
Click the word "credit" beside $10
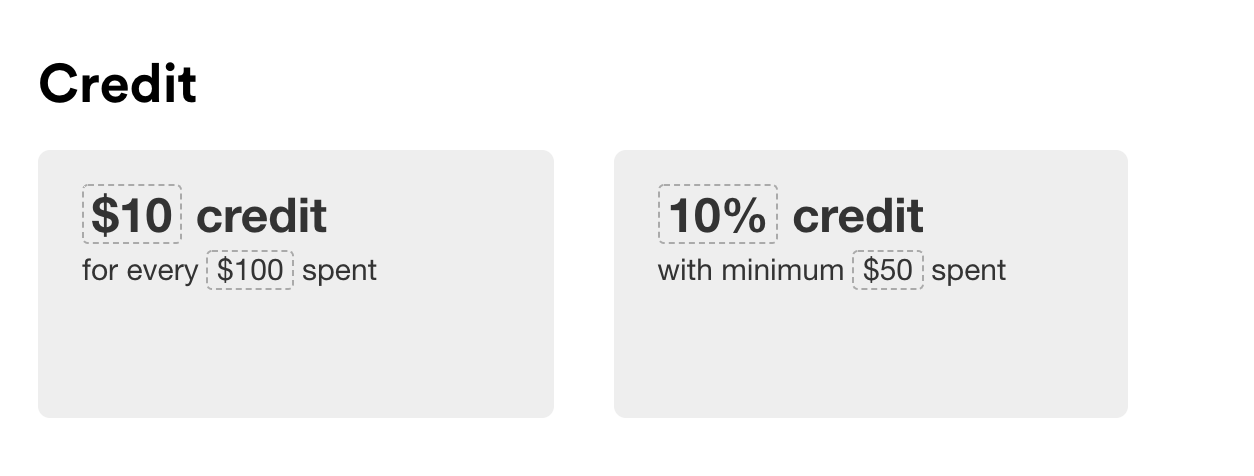262,216
